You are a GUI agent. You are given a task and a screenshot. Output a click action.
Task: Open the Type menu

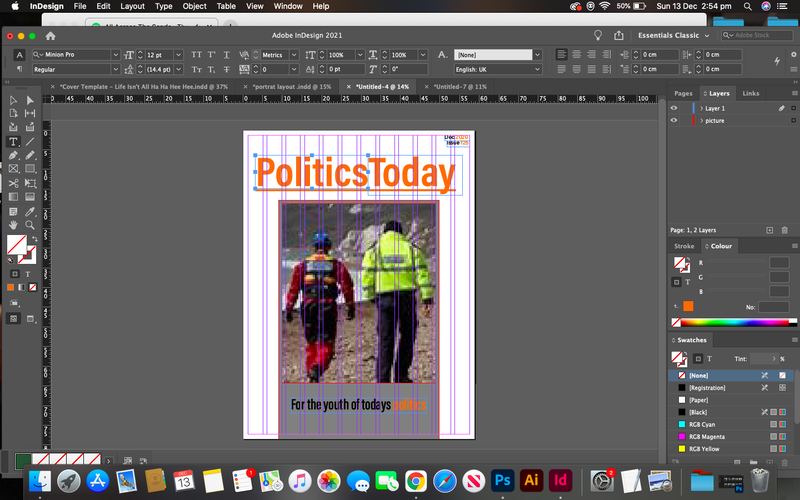pos(163,6)
